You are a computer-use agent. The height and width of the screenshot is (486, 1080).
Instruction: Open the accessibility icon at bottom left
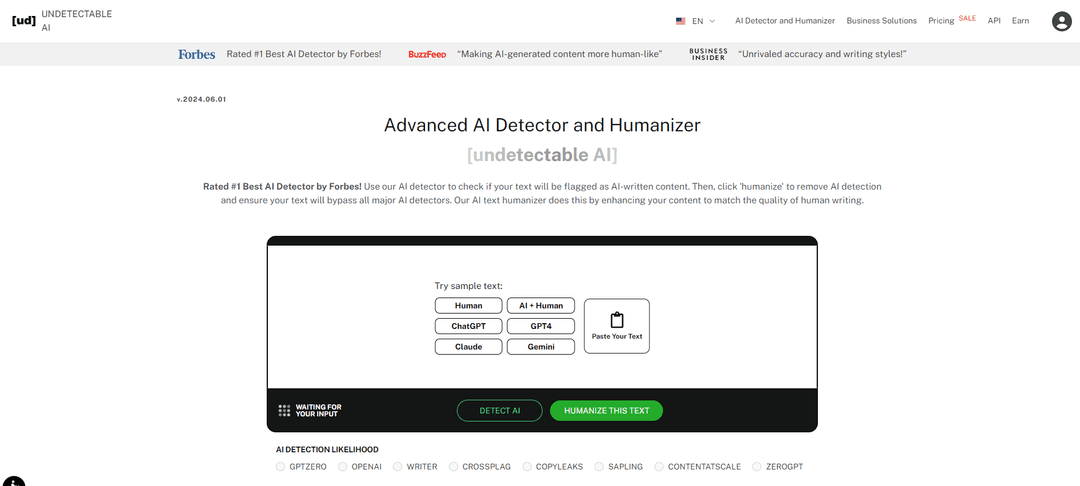coord(12,482)
